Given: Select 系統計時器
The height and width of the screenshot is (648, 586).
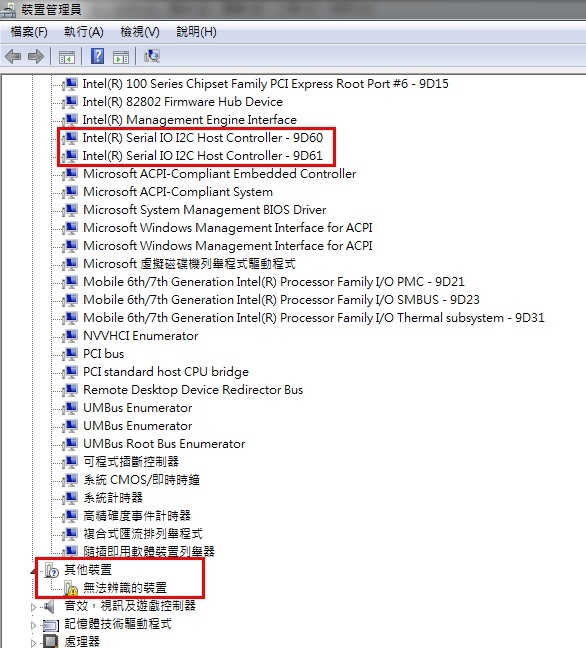Looking at the screenshot, I should click(x=113, y=498).
